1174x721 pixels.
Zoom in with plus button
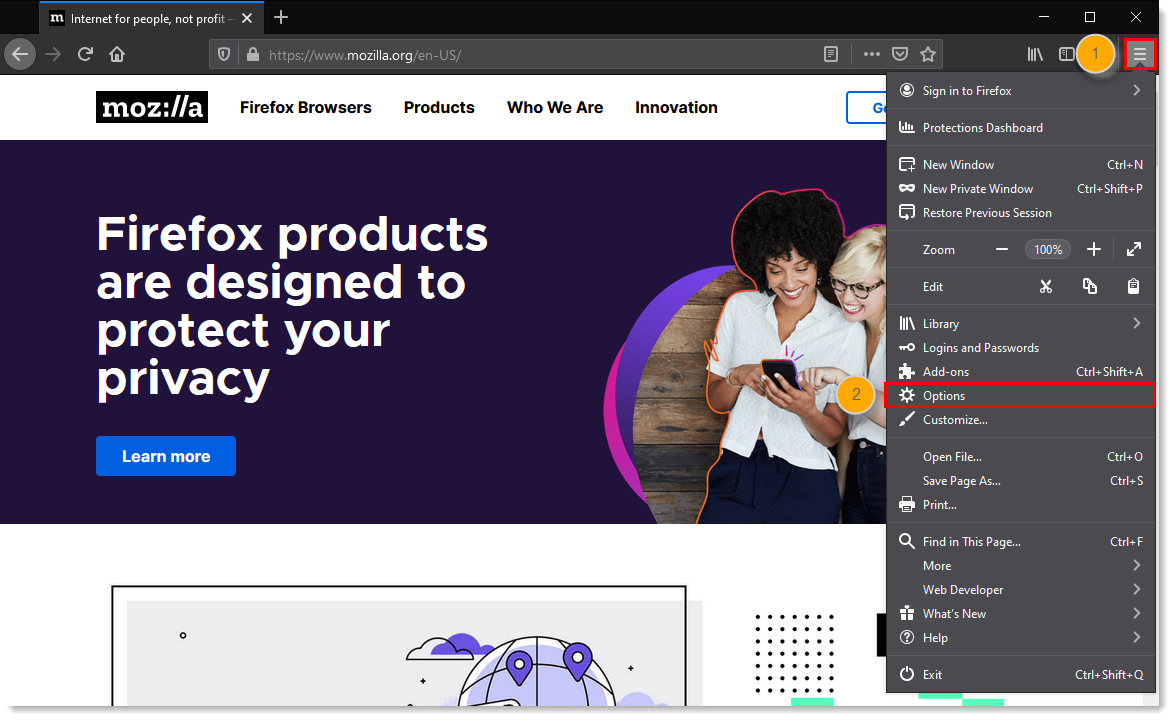pos(1094,249)
